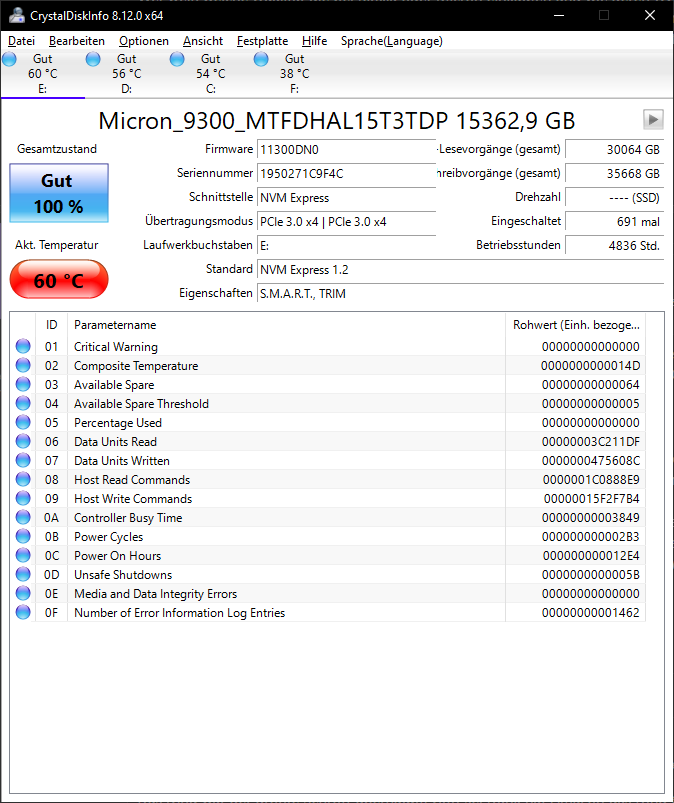Select the Composite Temperature parameter name

[136, 366]
